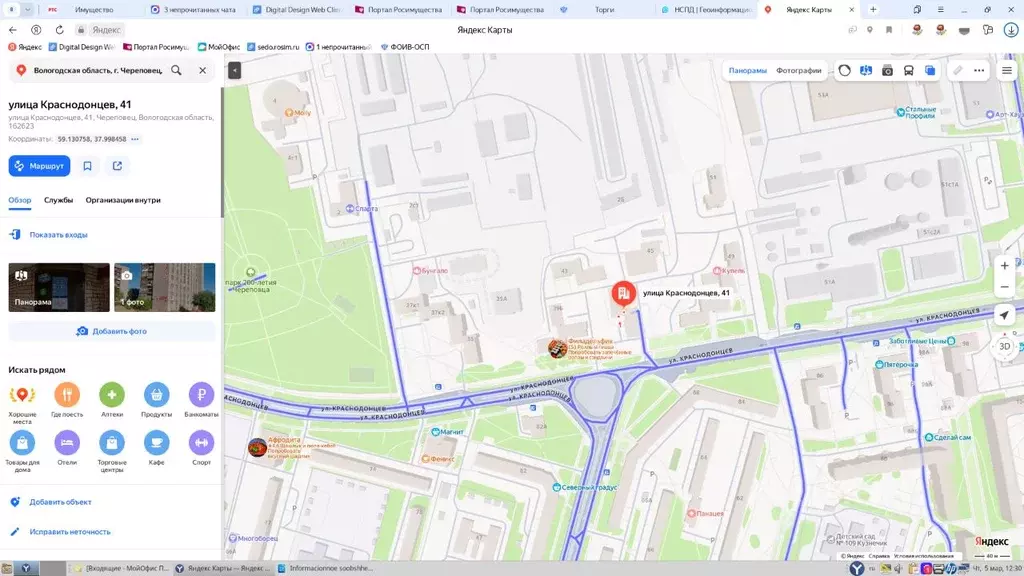Toggle public transport bus layer
Viewport: 1024px width, 576px height.
909,71
